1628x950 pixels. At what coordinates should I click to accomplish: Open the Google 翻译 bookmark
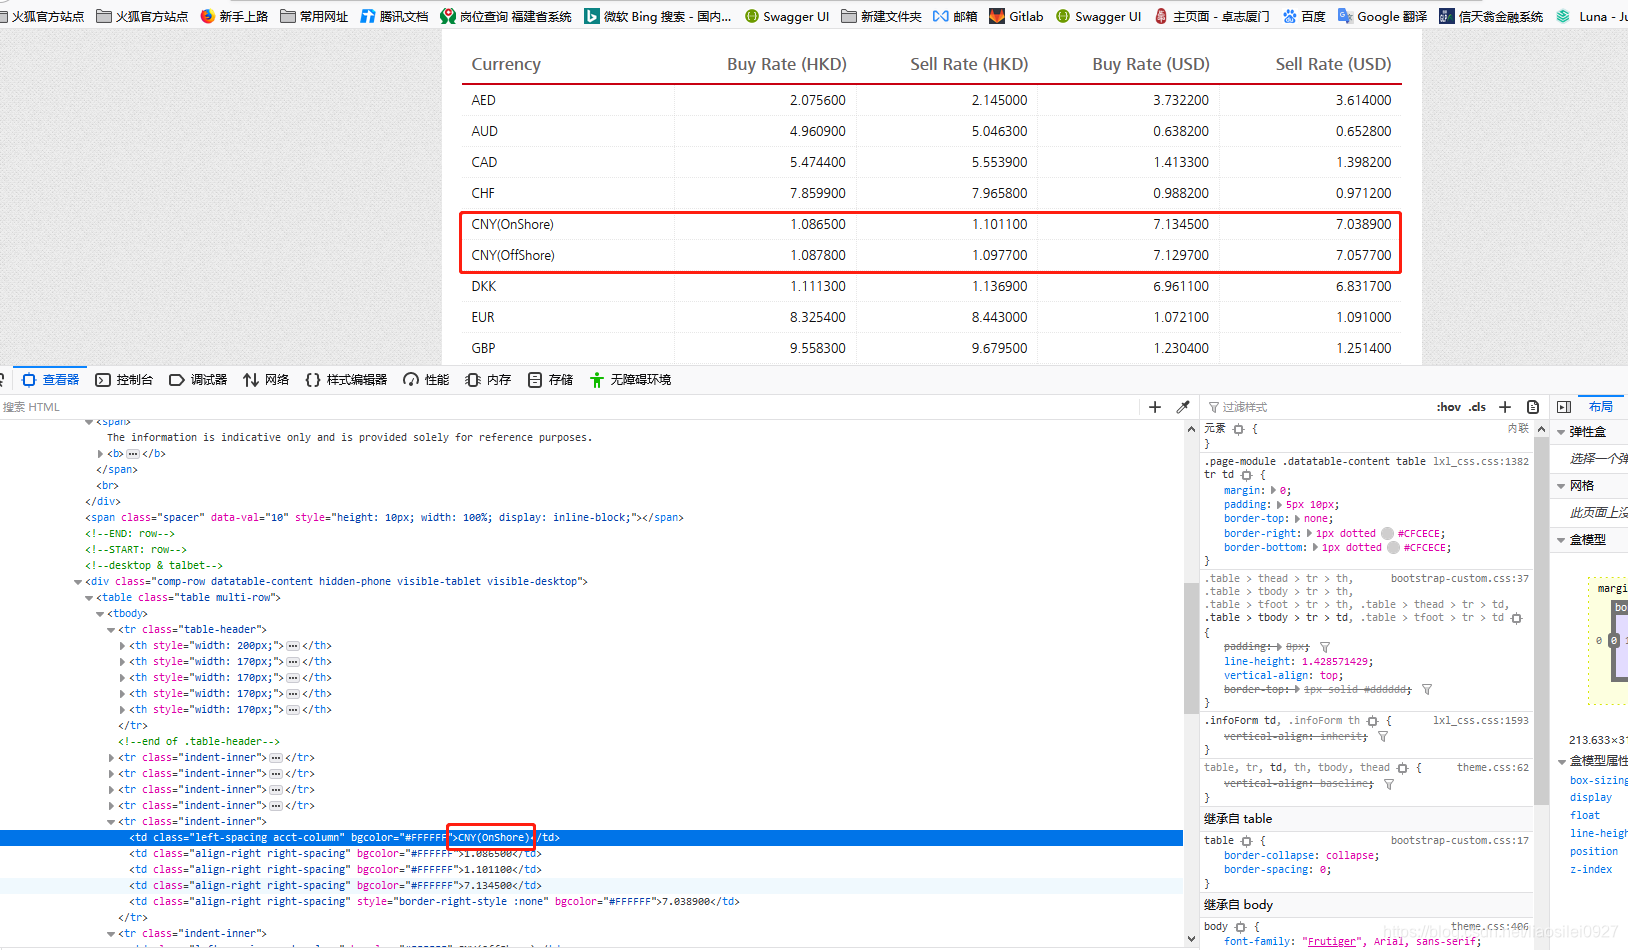click(x=1382, y=16)
